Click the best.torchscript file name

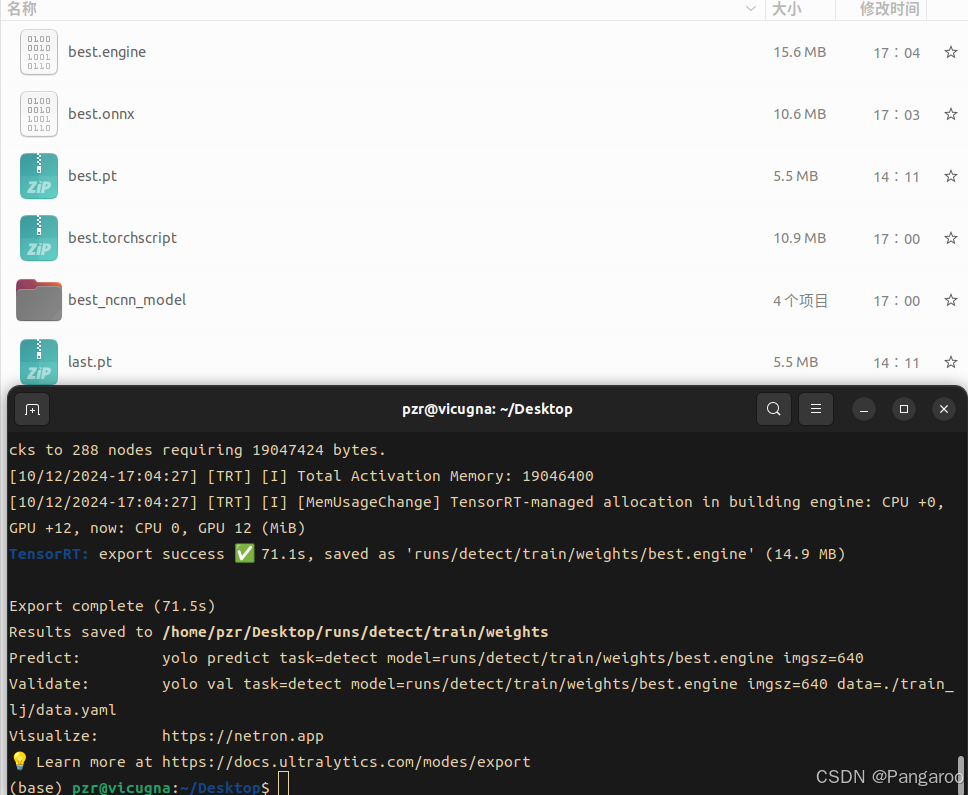point(122,238)
